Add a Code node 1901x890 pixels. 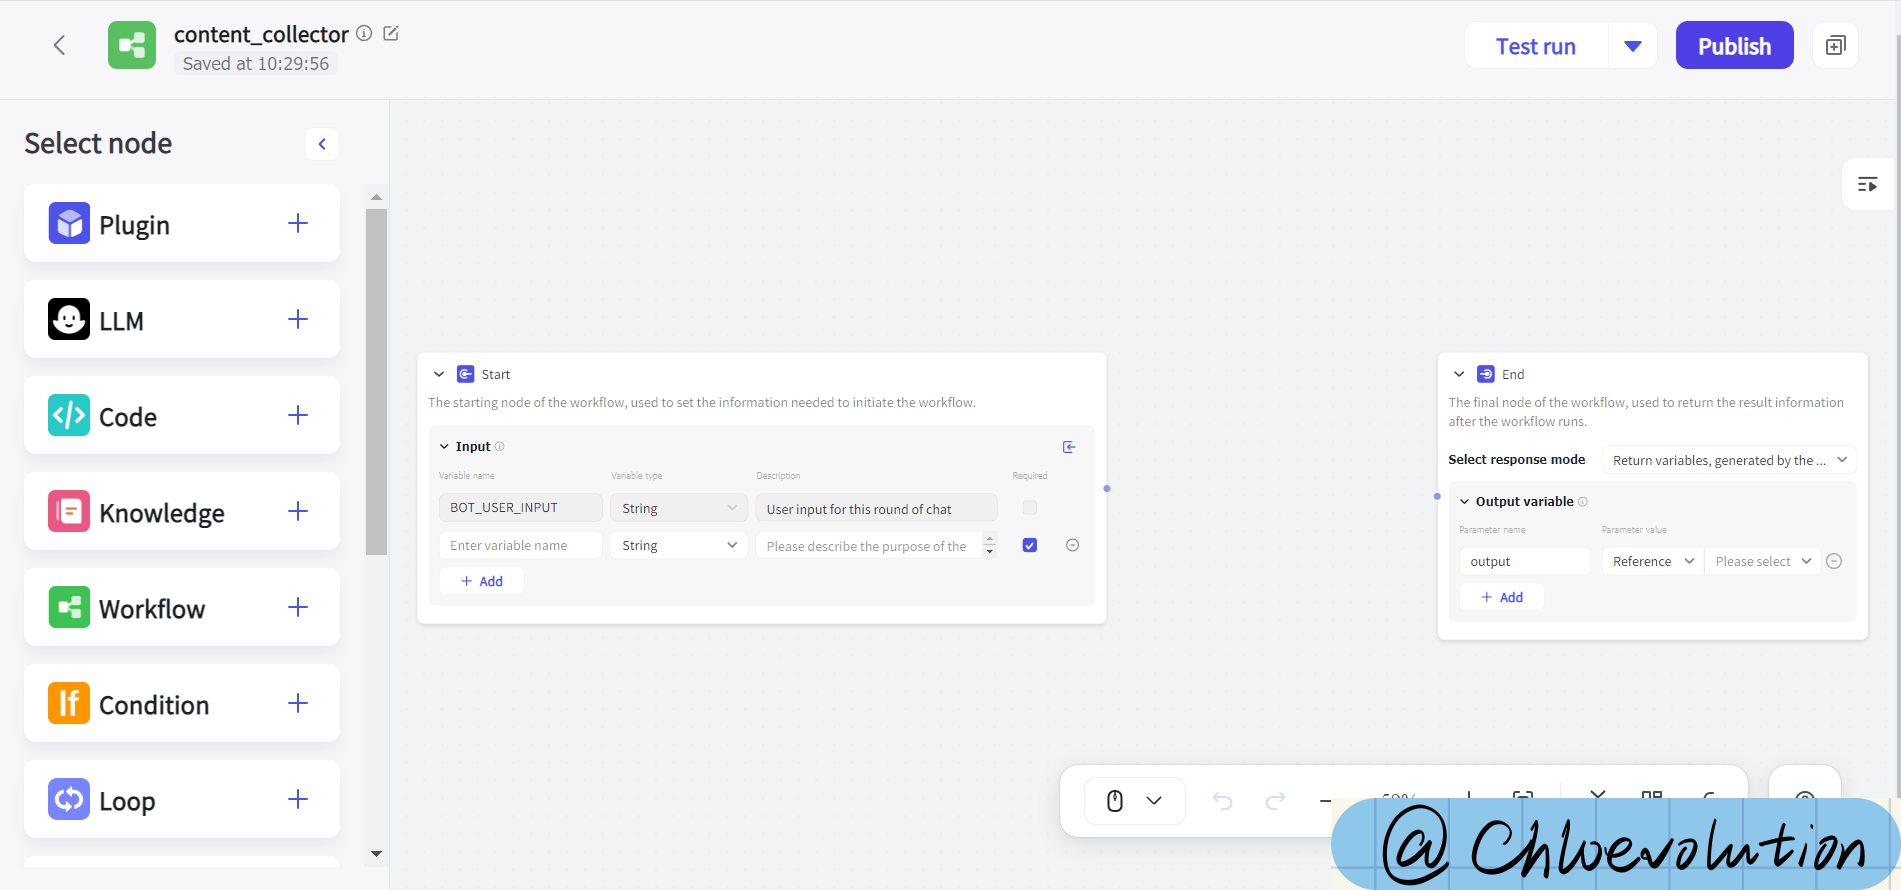(x=298, y=415)
